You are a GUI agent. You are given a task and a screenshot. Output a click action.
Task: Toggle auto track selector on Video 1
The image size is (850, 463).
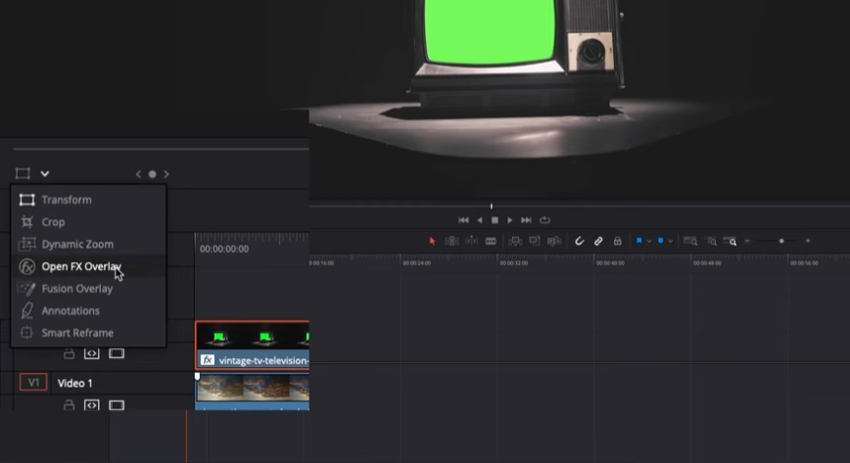[92, 405]
